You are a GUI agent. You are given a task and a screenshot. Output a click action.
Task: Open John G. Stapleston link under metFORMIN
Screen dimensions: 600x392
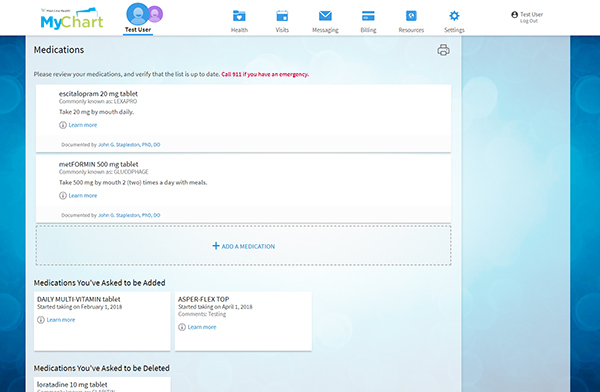click(x=129, y=215)
